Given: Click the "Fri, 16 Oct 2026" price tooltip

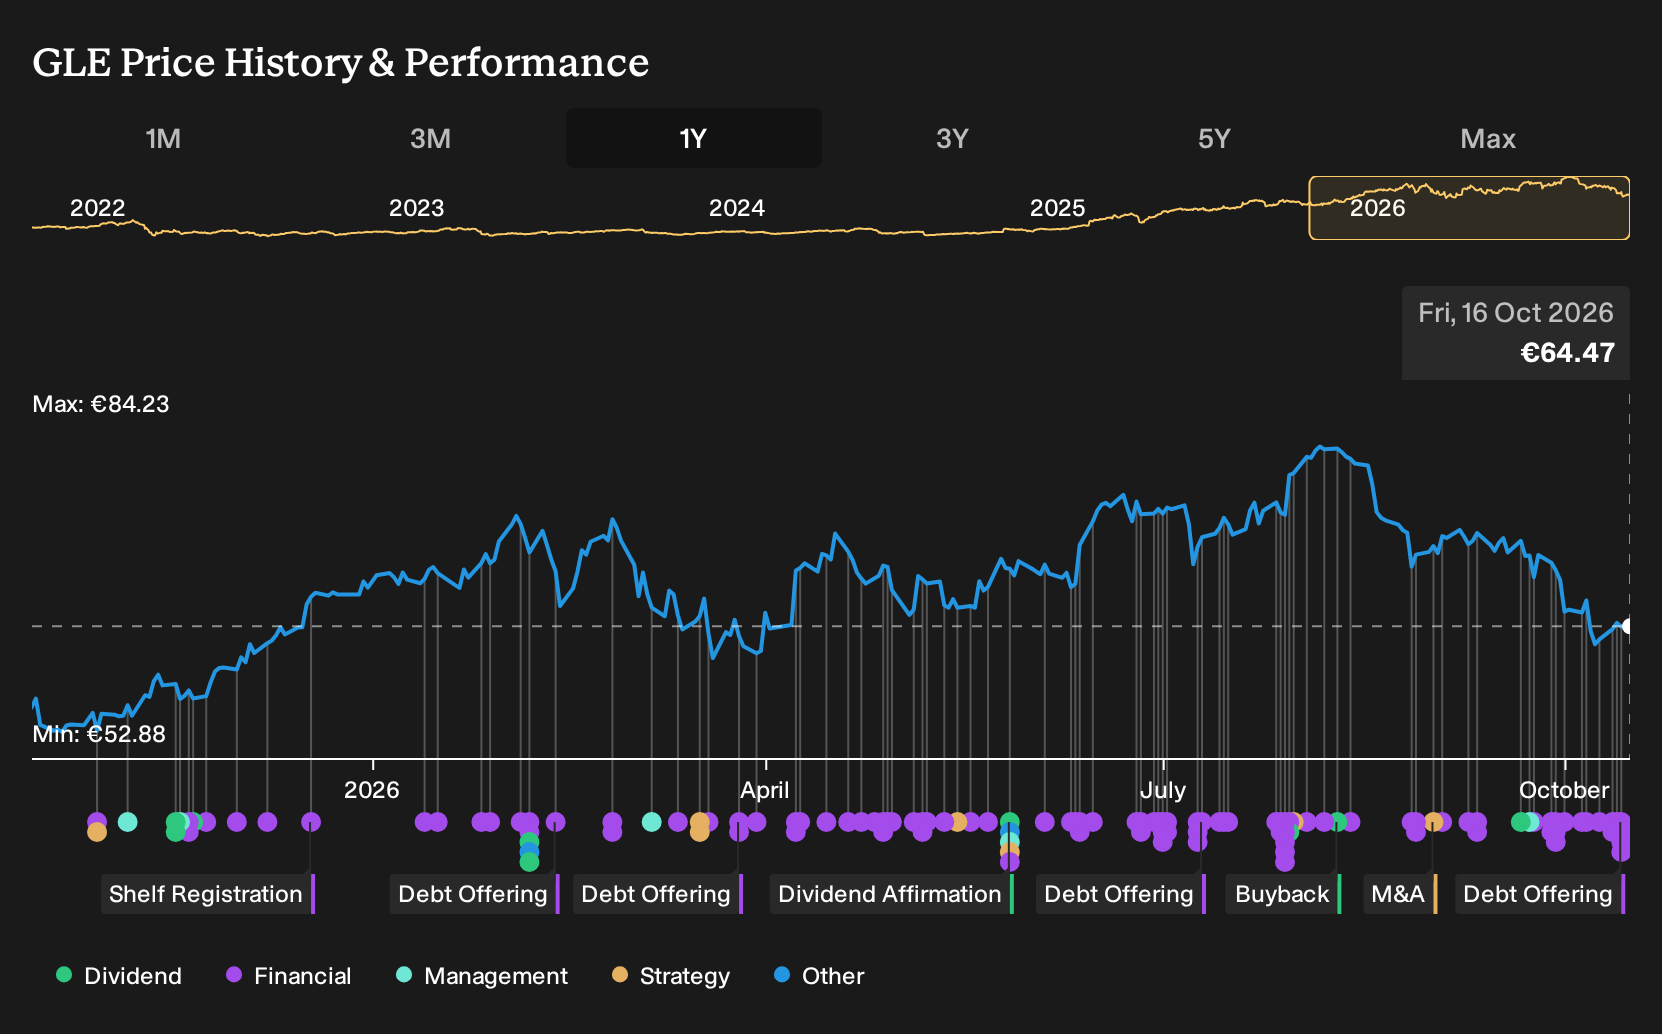Looking at the screenshot, I should point(1516,333).
